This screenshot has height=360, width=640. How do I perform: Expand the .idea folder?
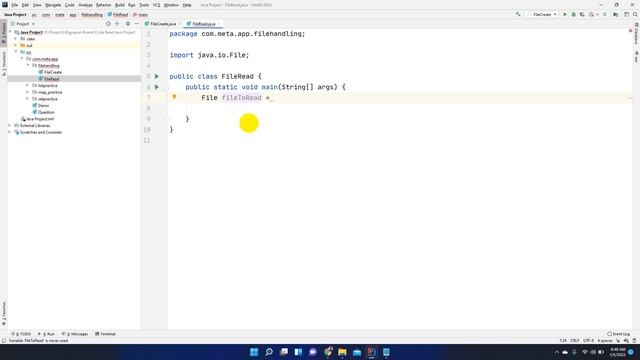pyautogui.click(x=16, y=39)
